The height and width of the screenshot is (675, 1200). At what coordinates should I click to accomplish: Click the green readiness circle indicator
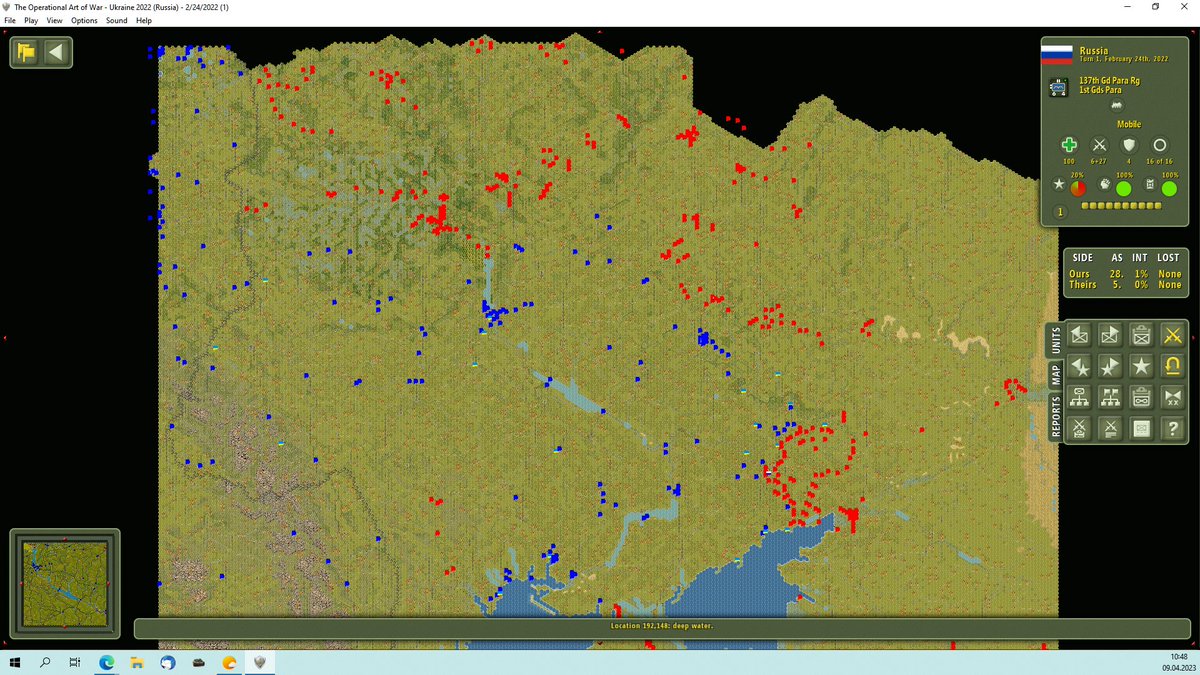1124,188
